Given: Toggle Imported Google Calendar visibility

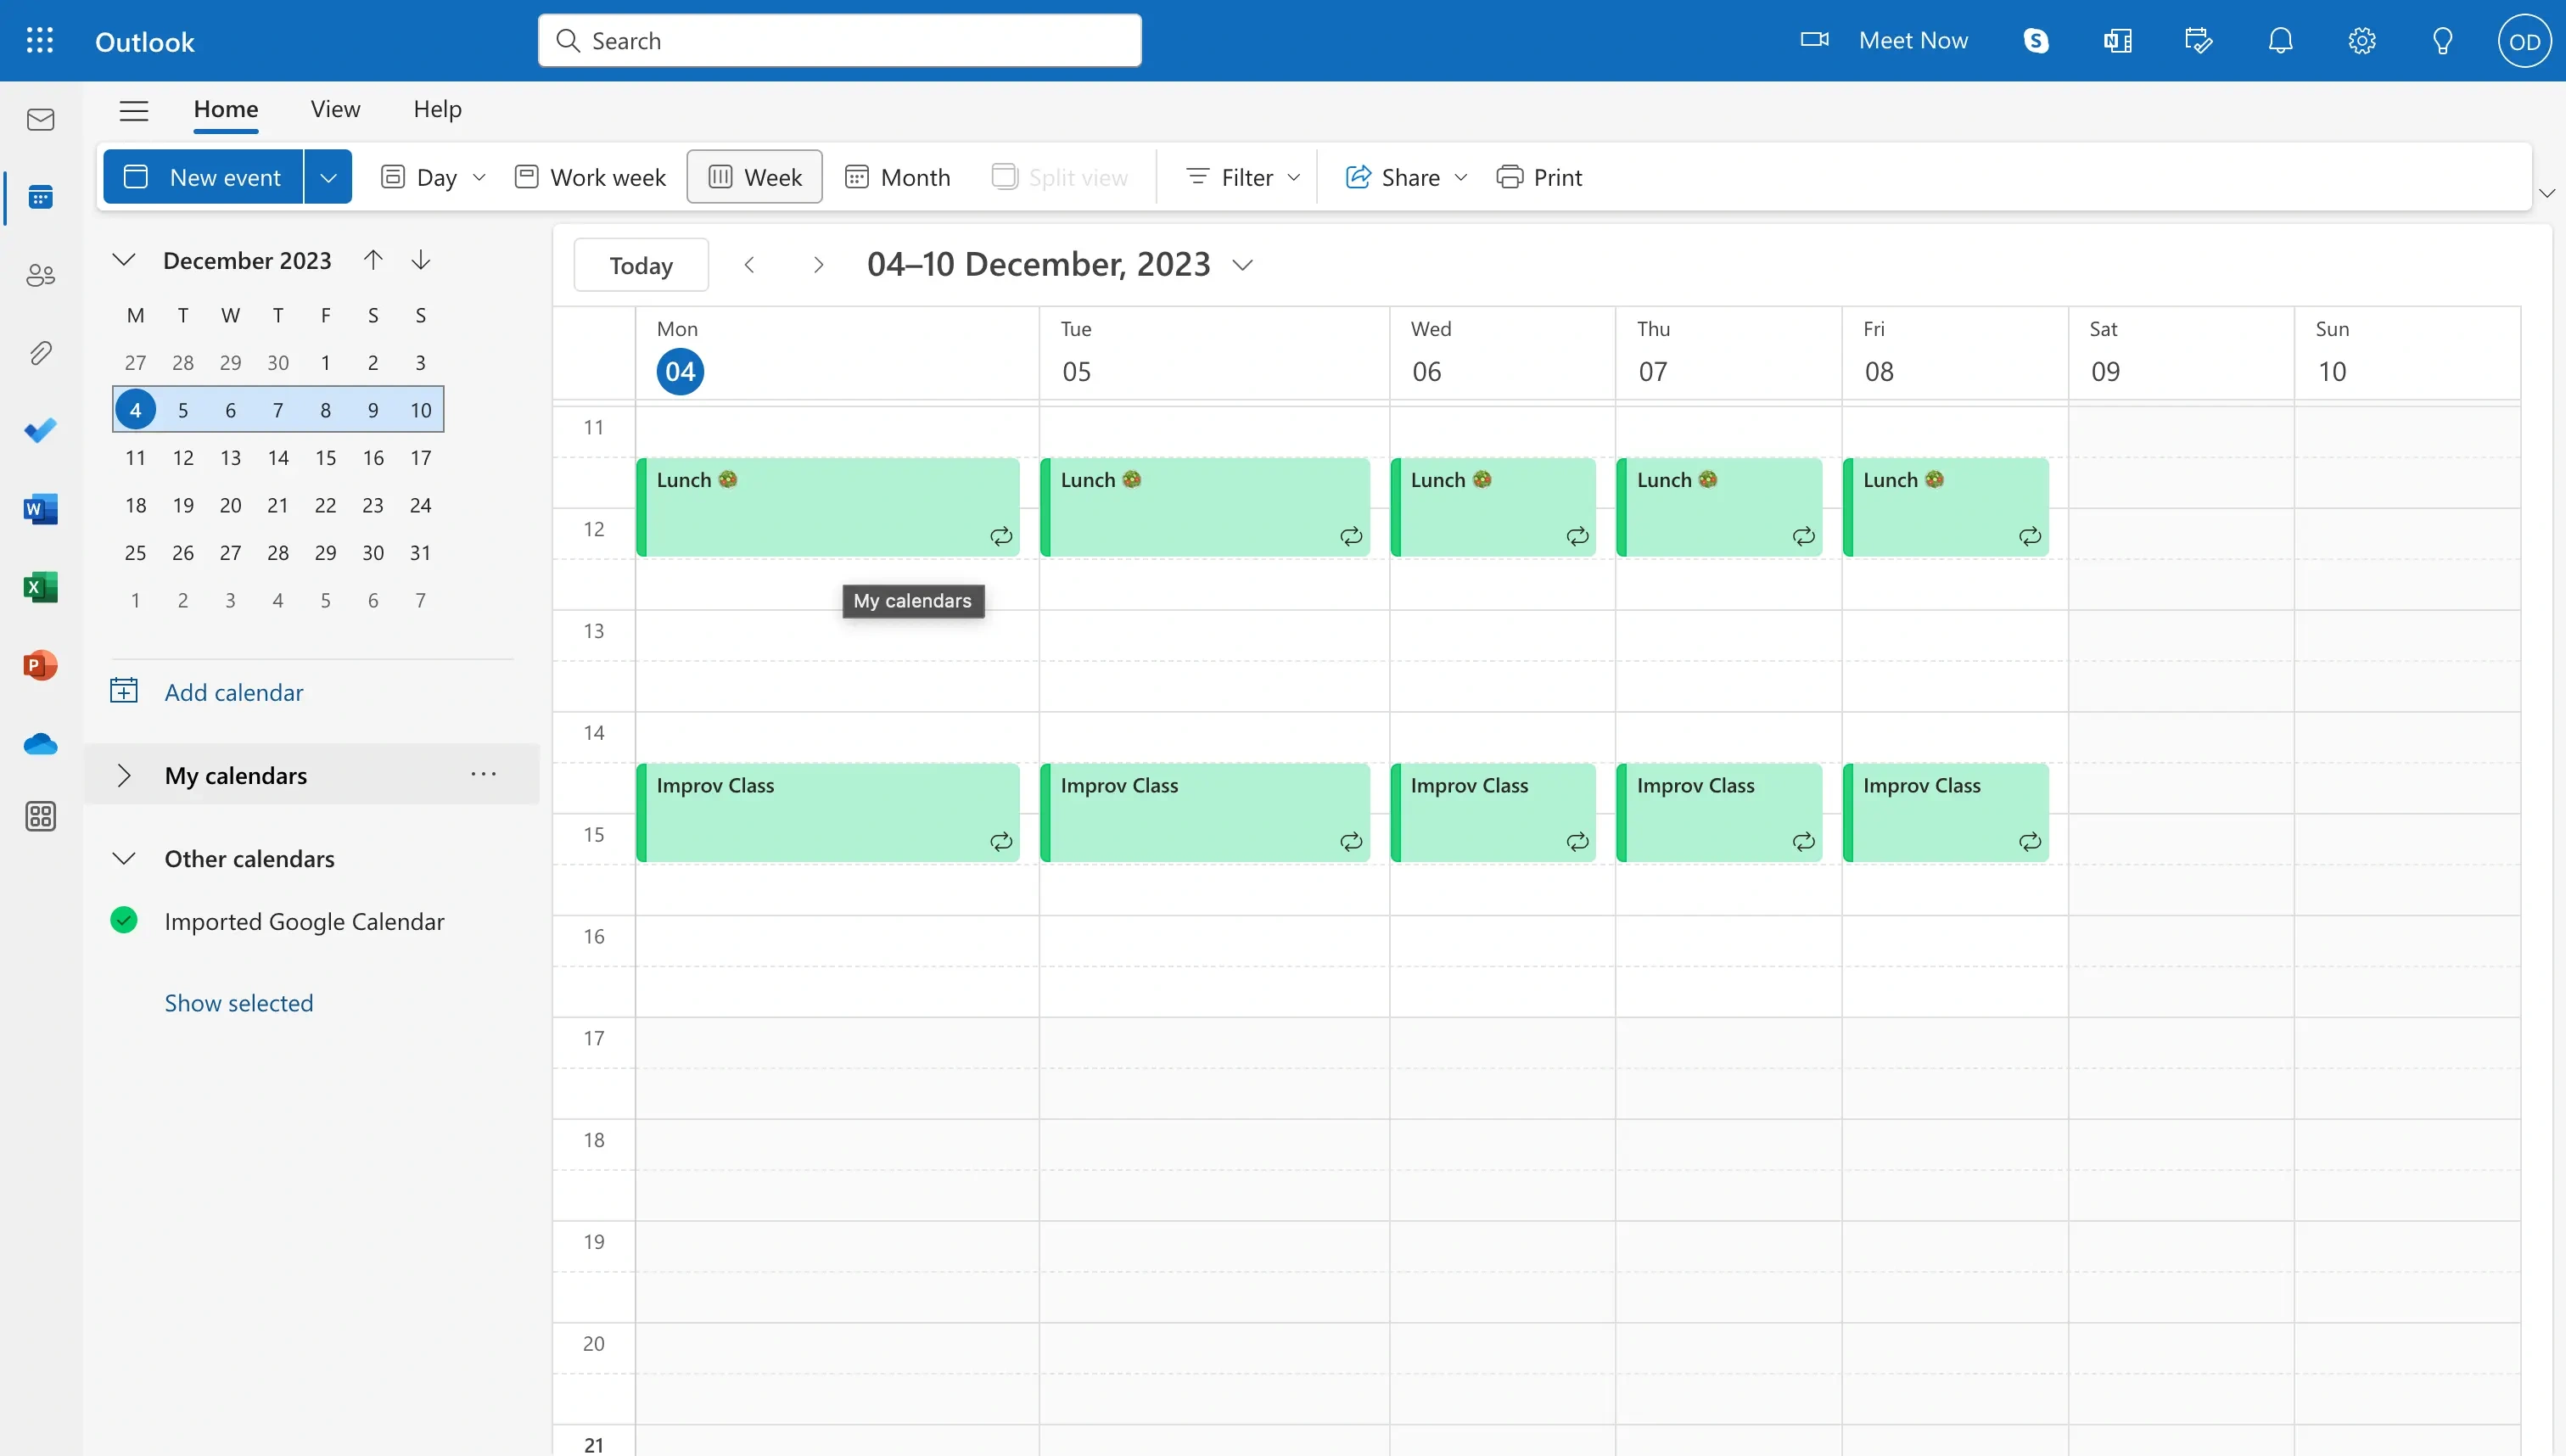Looking at the screenshot, I should (x=123, y=918).
